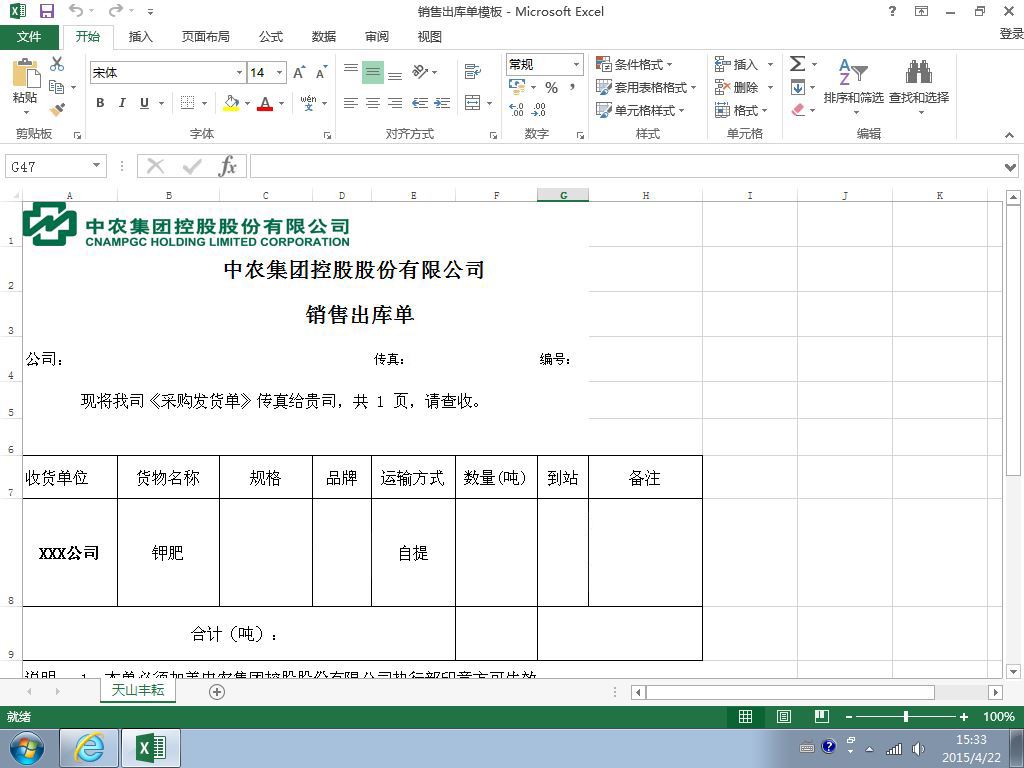The height and width of the screenshot is (768, 1024).
Task: Expand Format as Table menu
Action: pos(645,87)
